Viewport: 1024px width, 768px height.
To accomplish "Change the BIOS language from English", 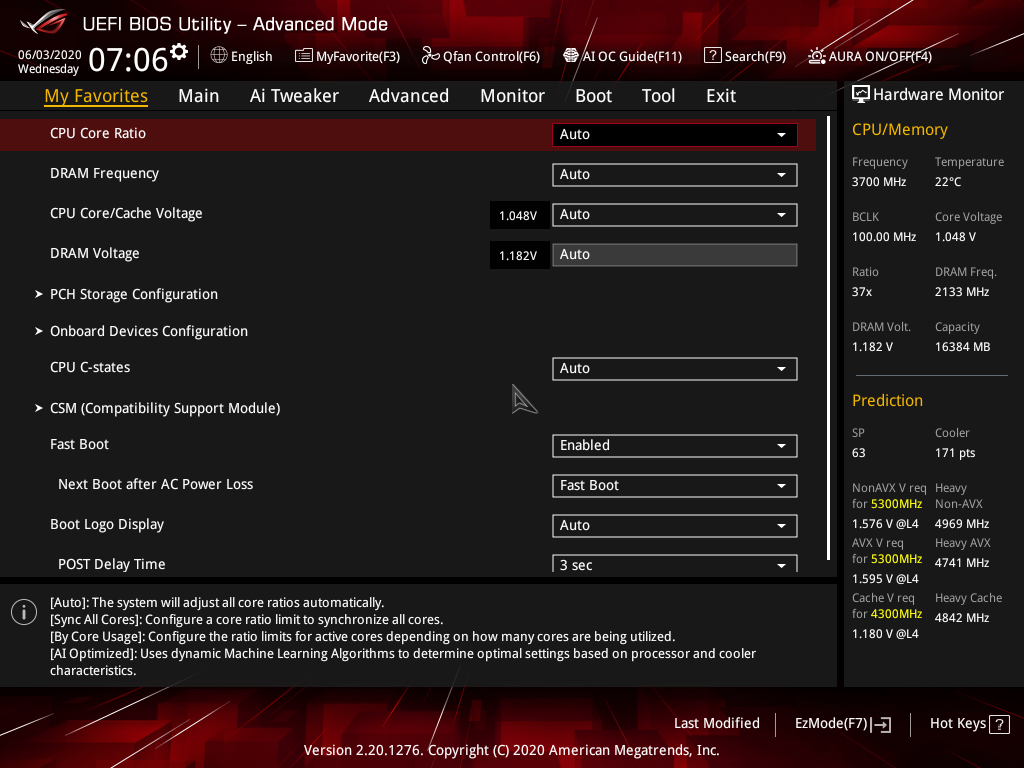I will (x=241, y=56).
